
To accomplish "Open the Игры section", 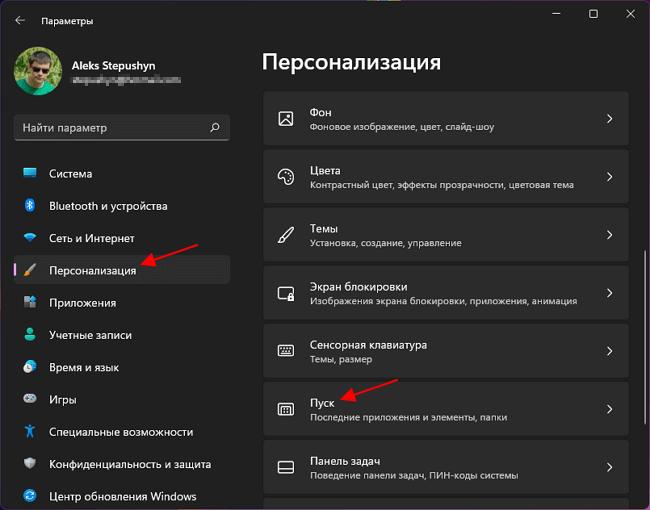I will [122, 399].
